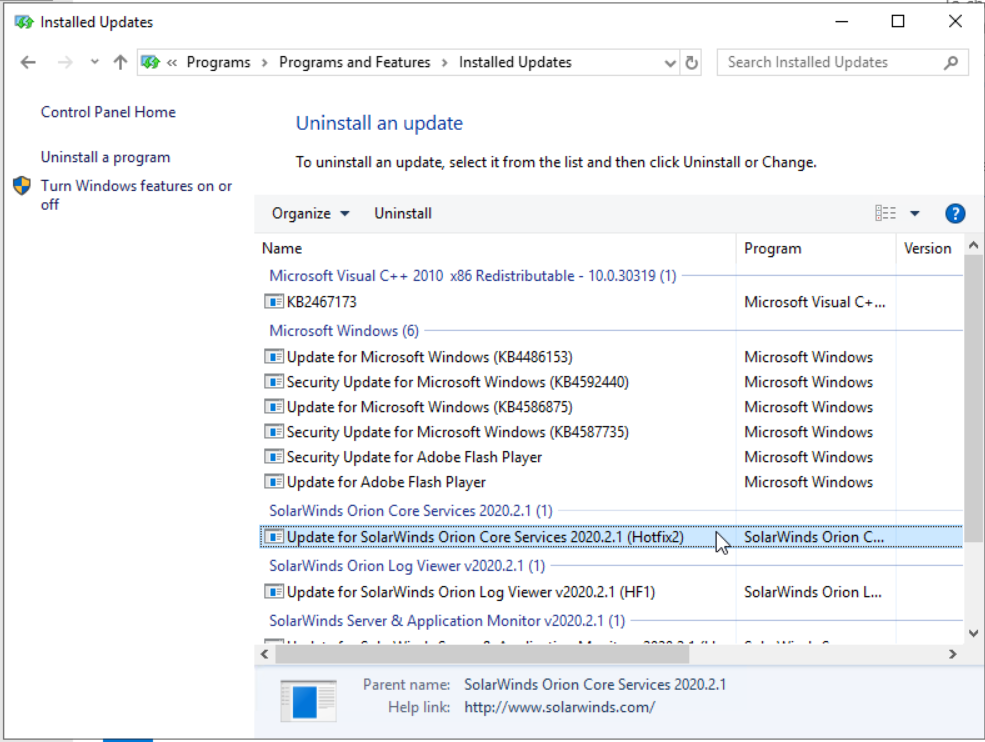This screenshot has height=742, width=985.
Task: Collapse the Microsoft Windows (6) group
Action: [344, 330]
